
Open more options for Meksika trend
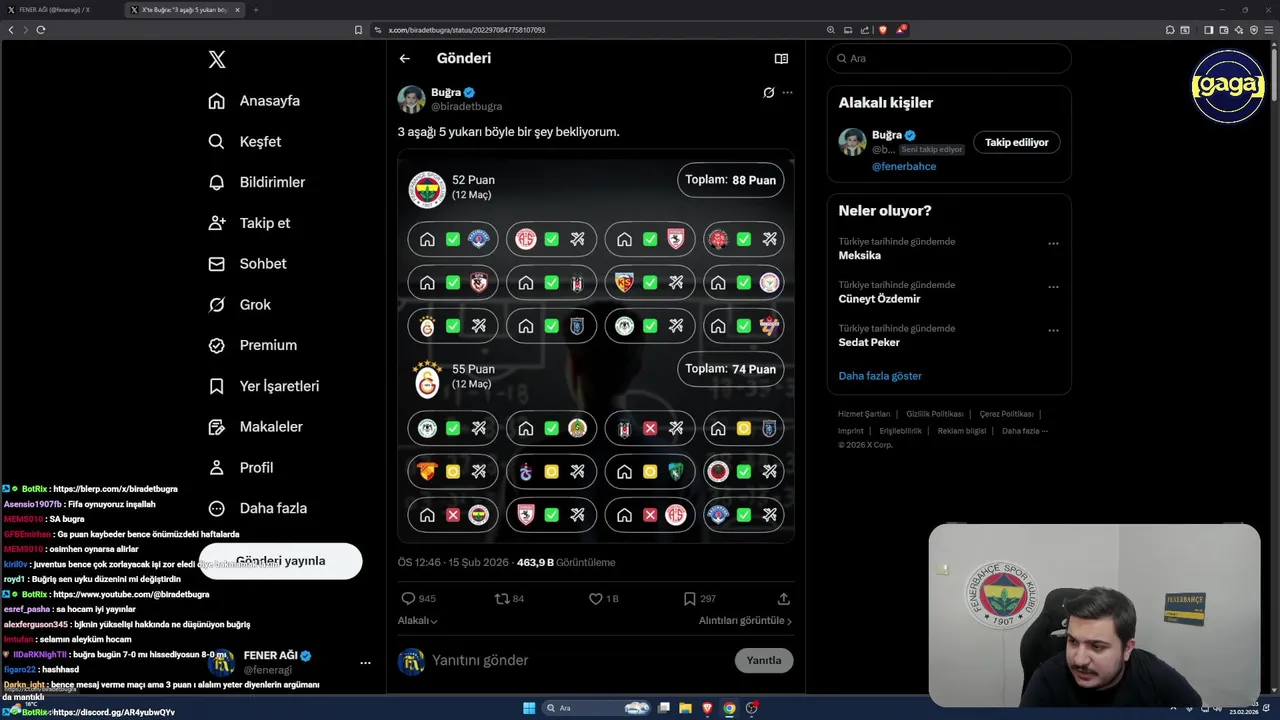(1053, 243)
